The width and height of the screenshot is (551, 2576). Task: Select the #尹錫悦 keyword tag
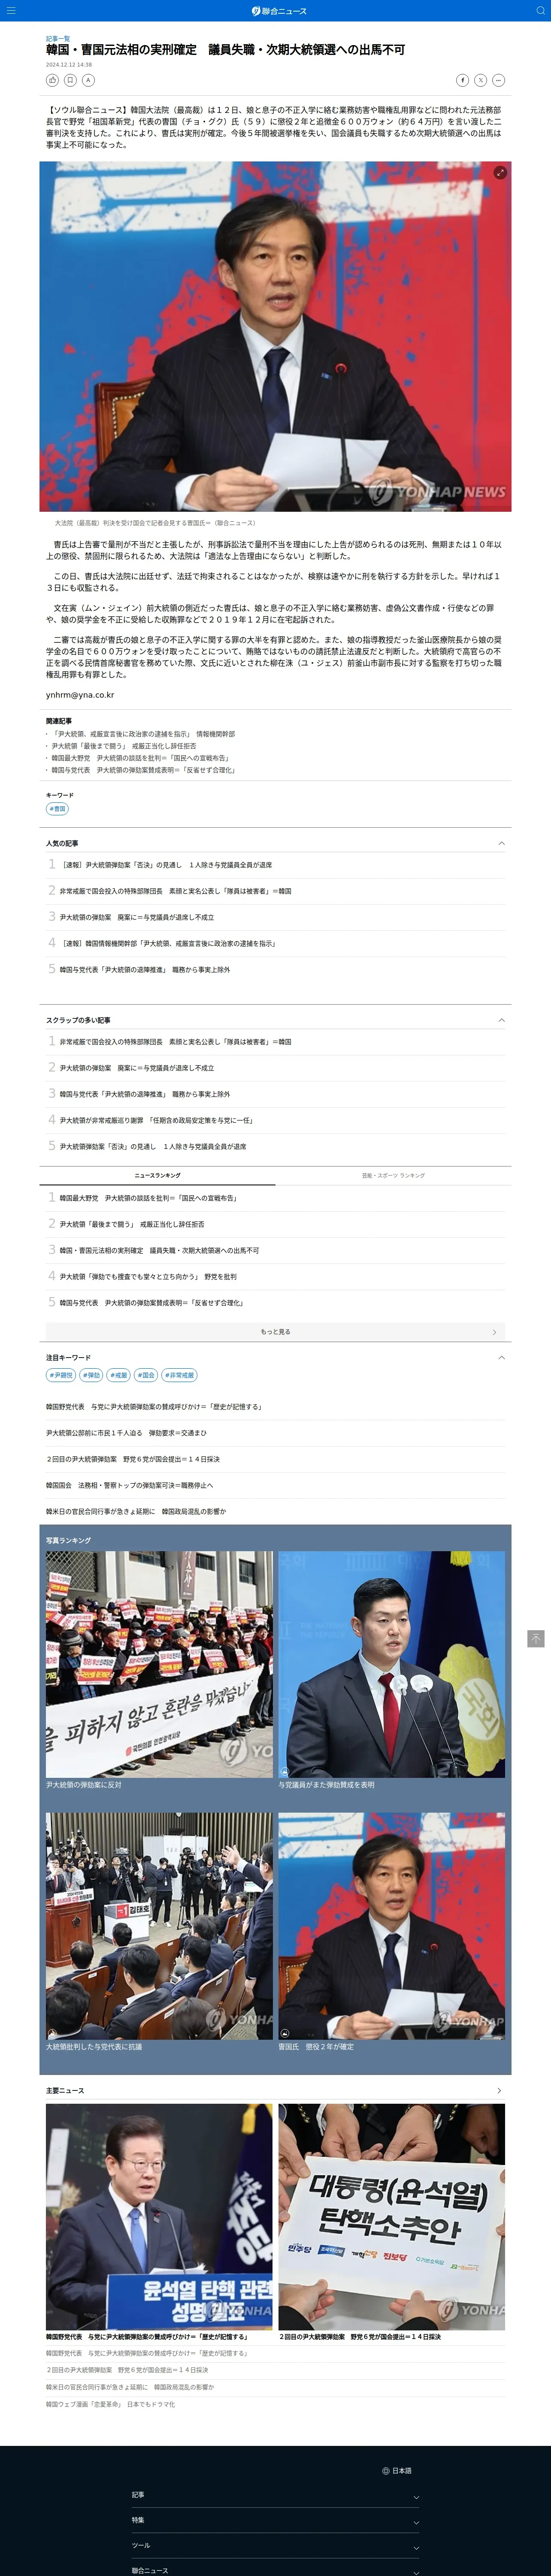point(61,1375)
